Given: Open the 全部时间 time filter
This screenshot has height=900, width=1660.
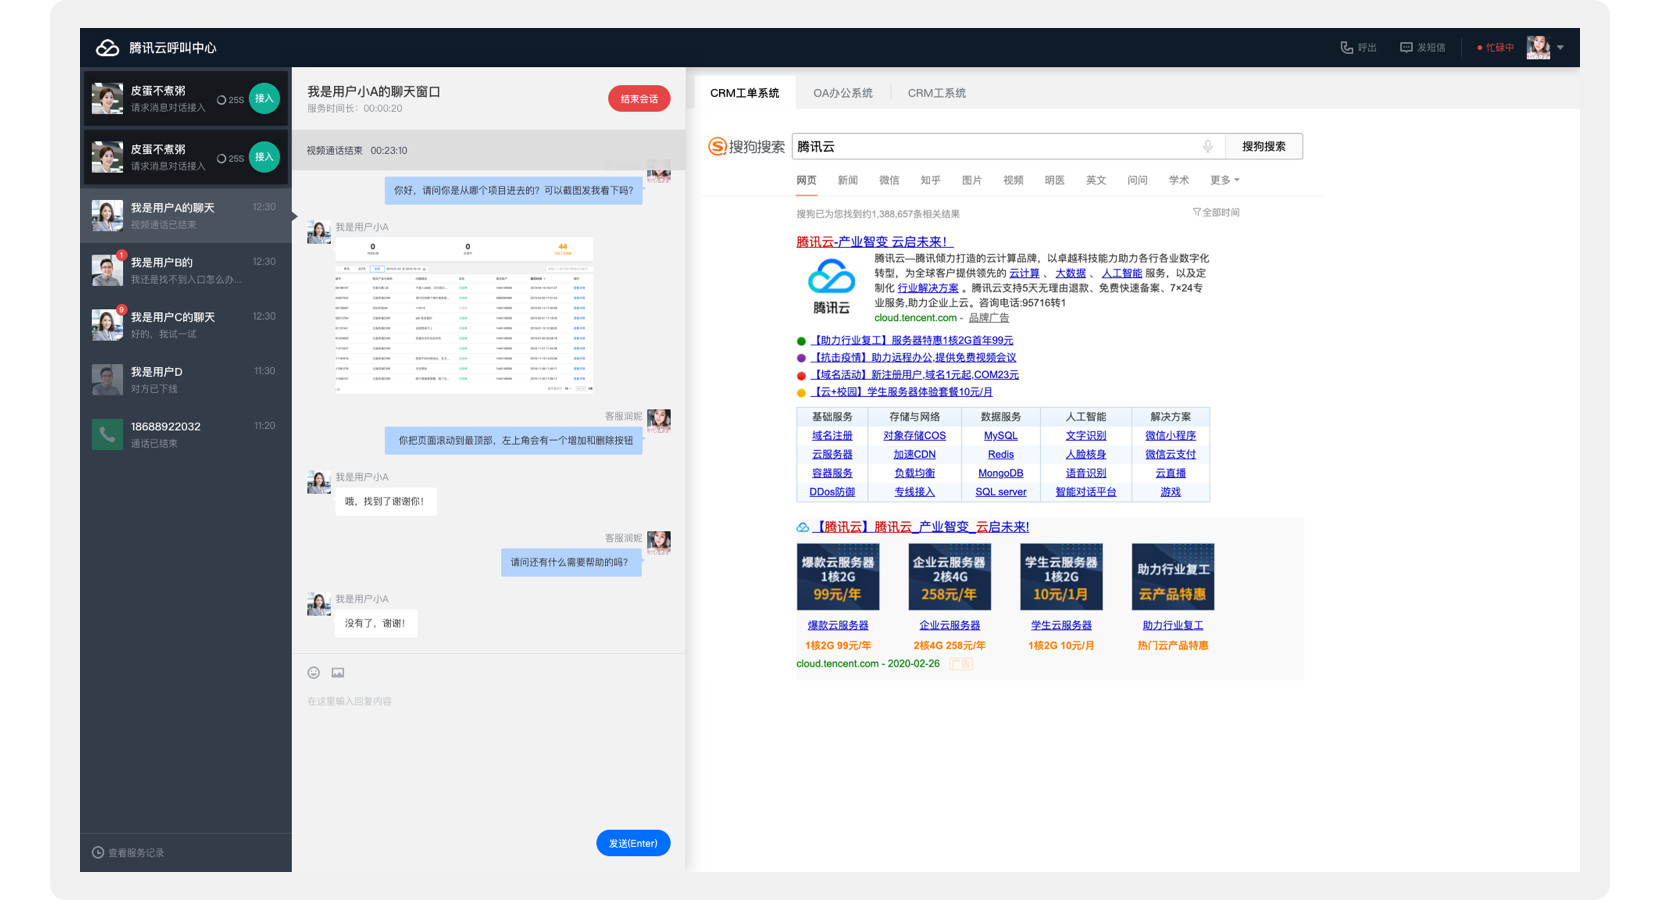Looking at the screenshot, I should coord(1216,213).
